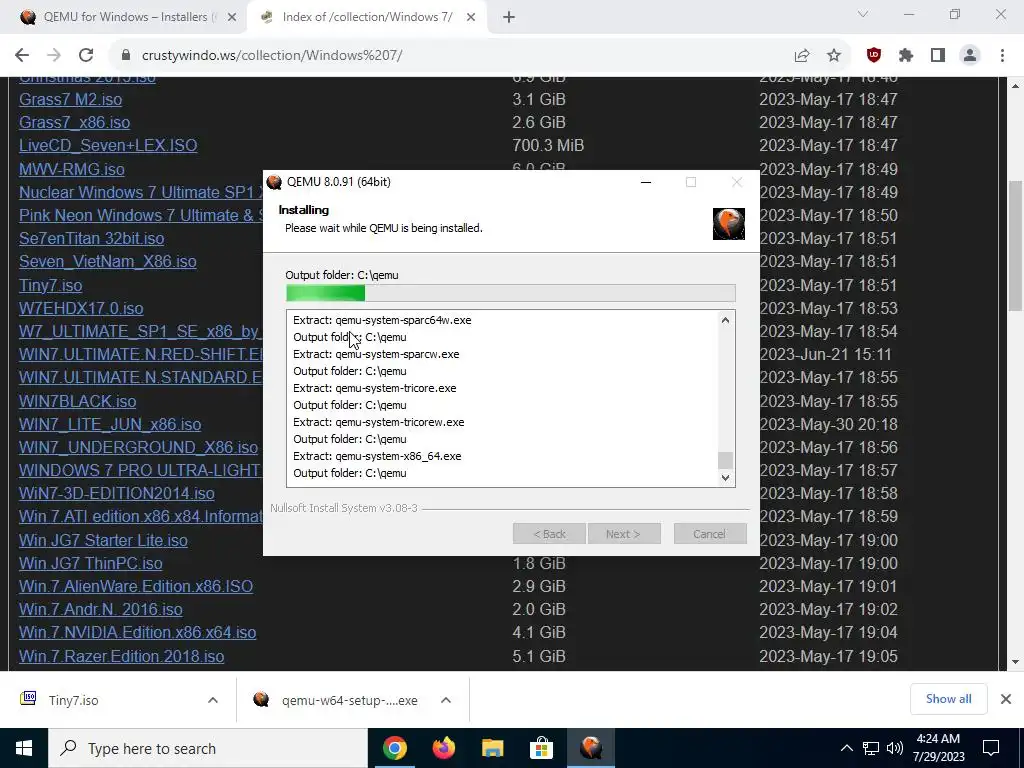
Task: Open downloaded Tiny7.iso from download bar
Action: (73, 700)
